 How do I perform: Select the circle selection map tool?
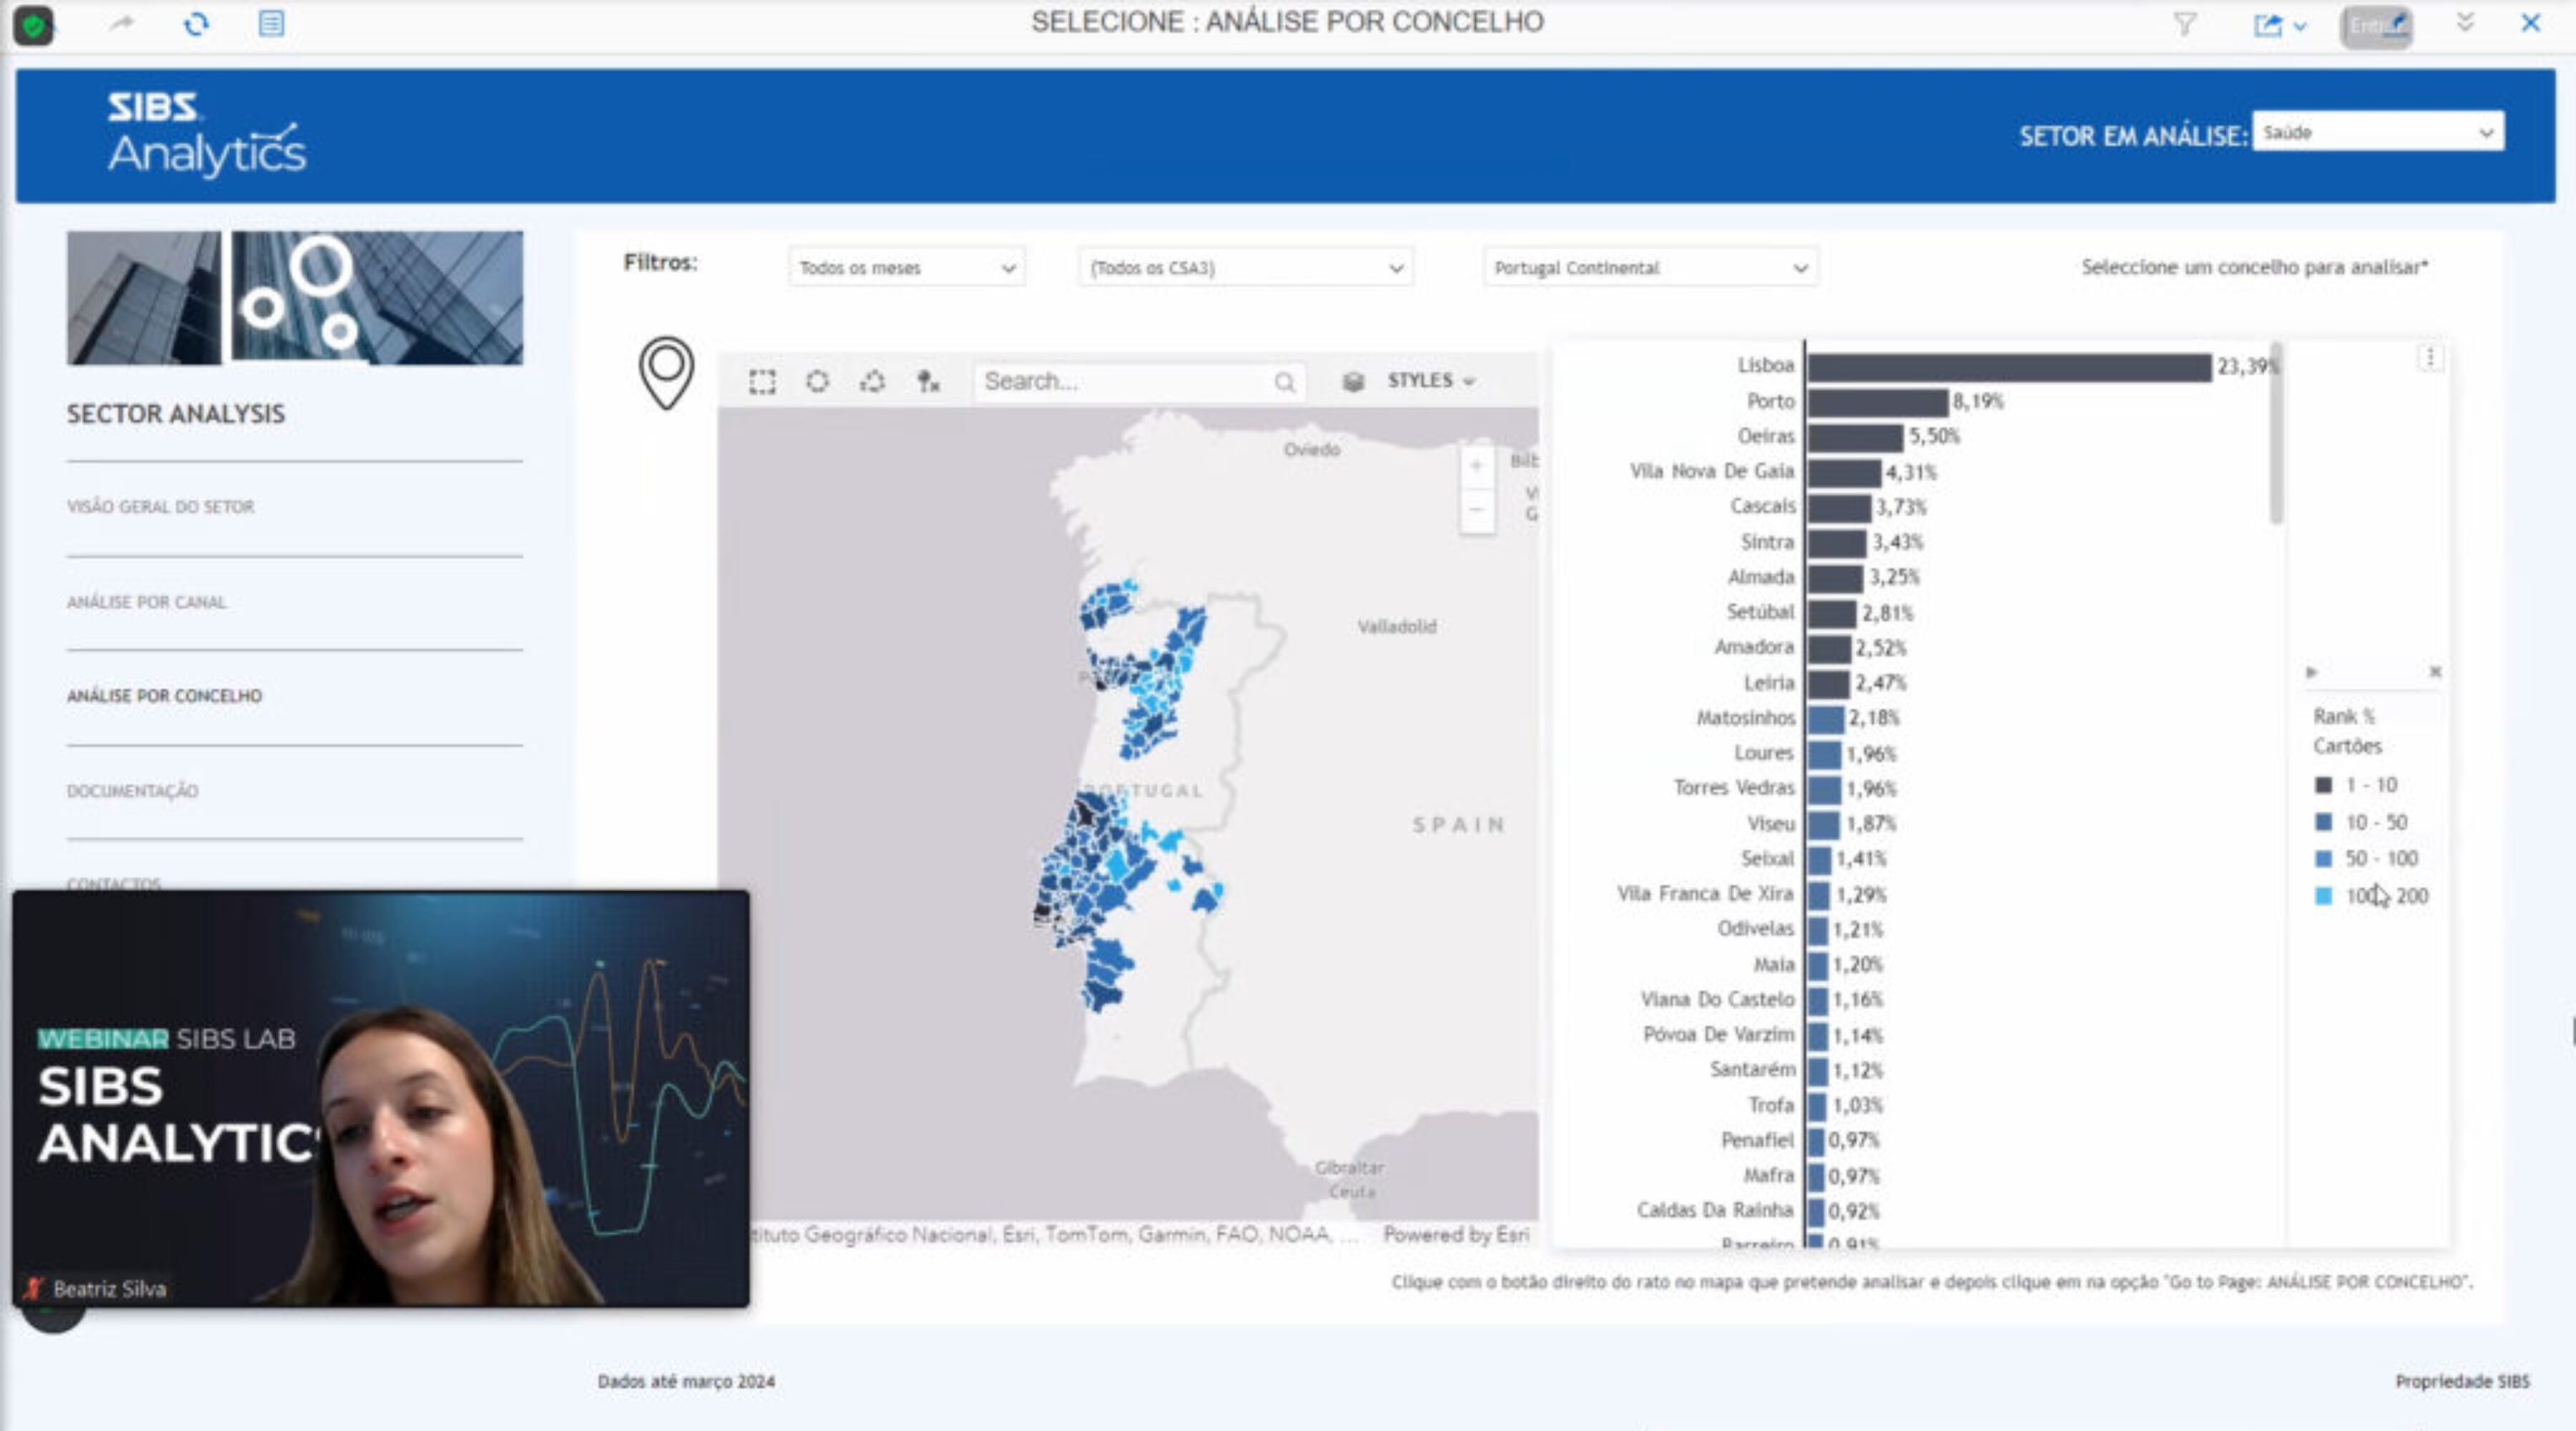817,381
